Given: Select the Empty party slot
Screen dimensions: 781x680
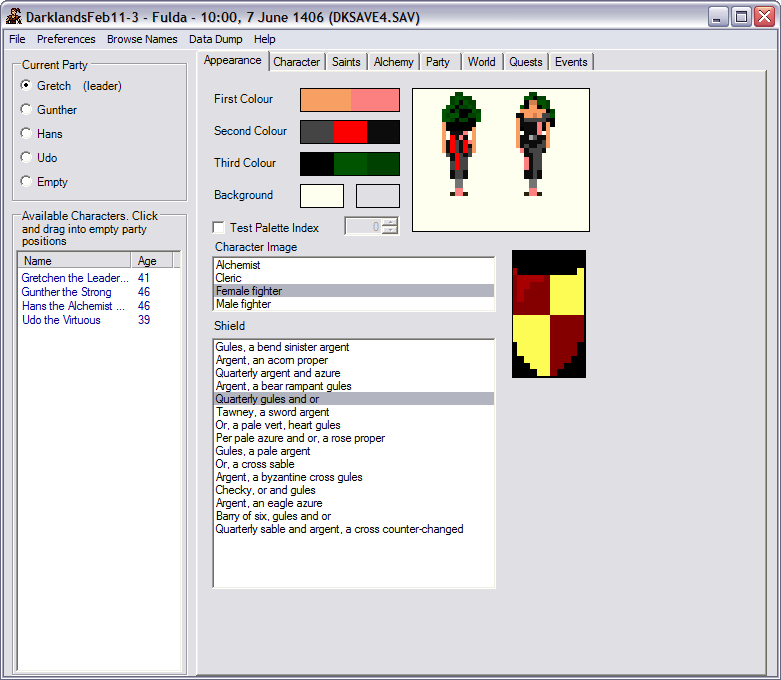Looking at the screenshot, I should click(26, 181).
